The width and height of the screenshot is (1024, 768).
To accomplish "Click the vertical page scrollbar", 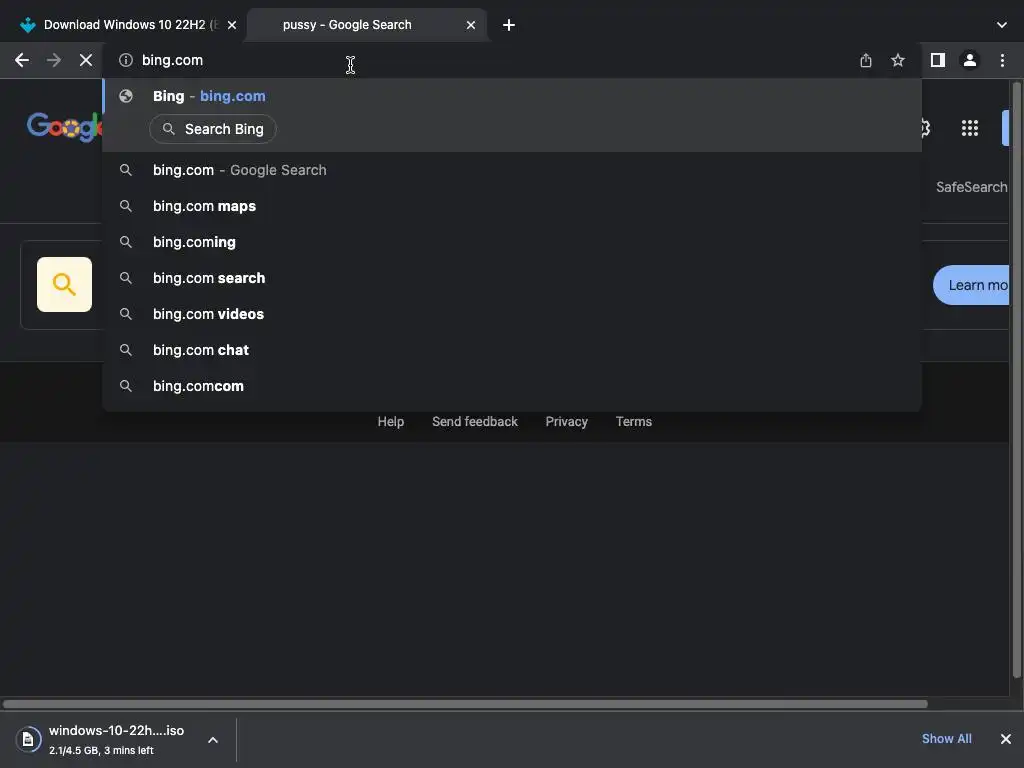I will tap(1016, 380).
